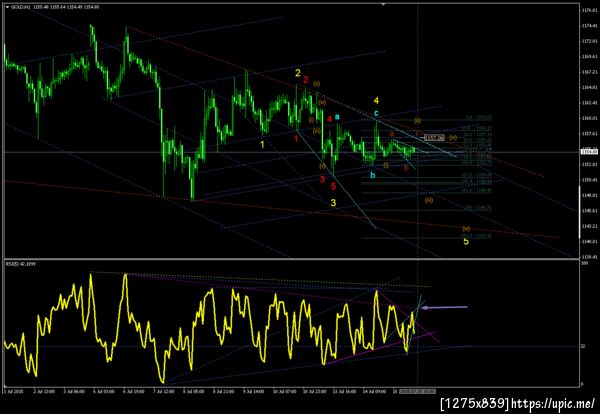Click the RSI level 32 axis label
Viewport: 600px width, 414px height.
(x=583, y=346)
